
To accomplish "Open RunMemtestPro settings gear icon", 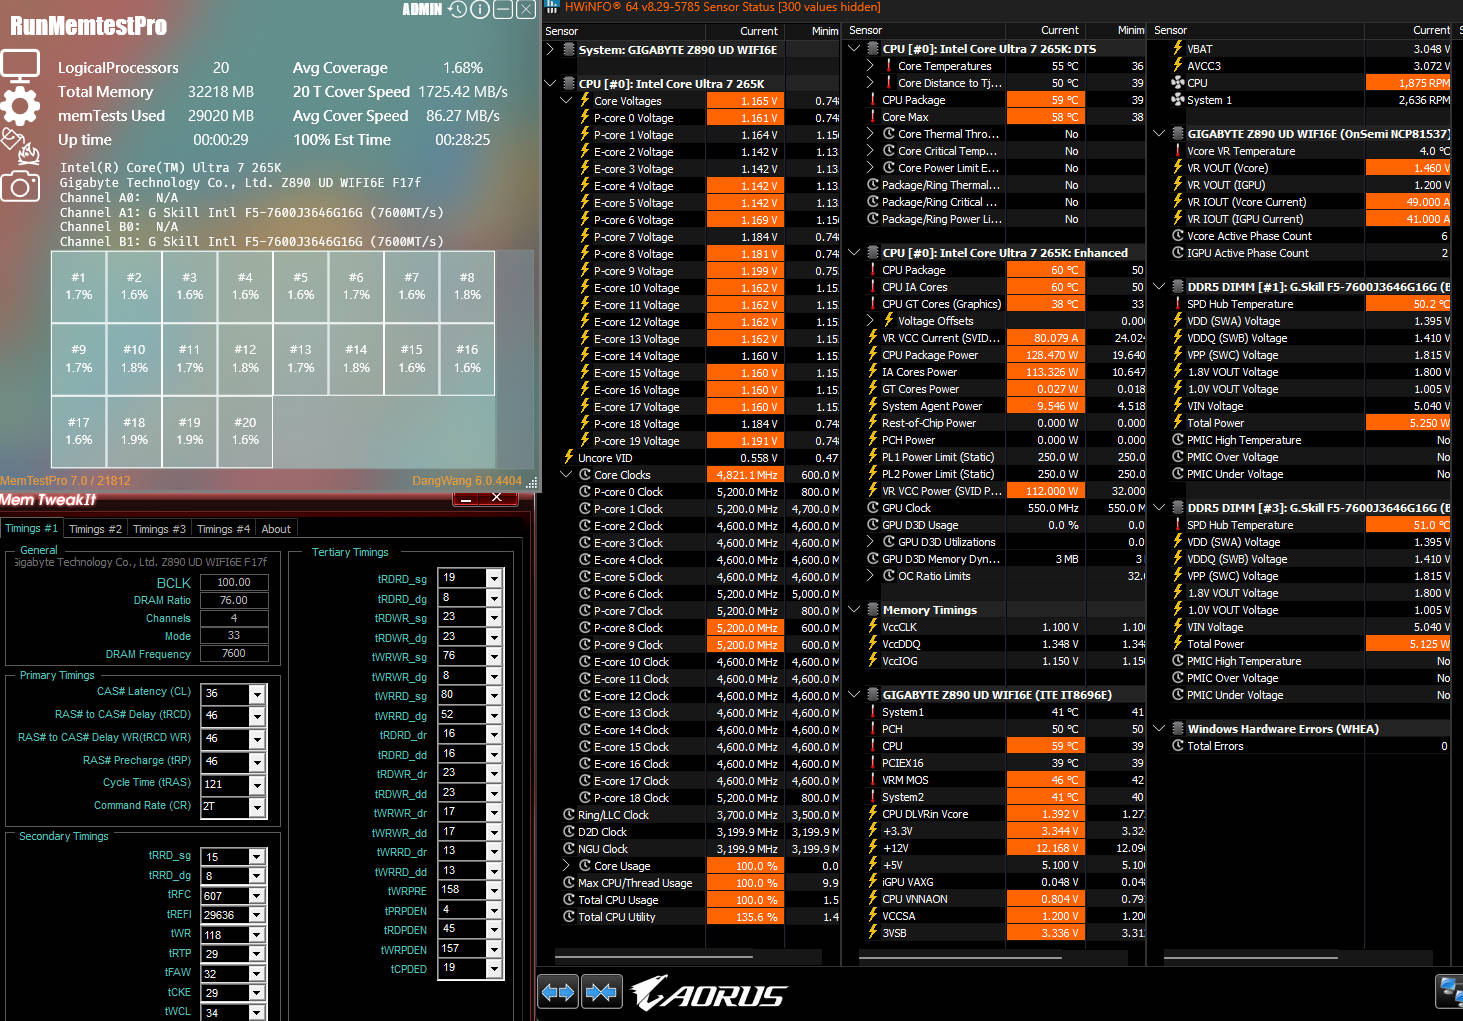I will click(x=20, y=104).
